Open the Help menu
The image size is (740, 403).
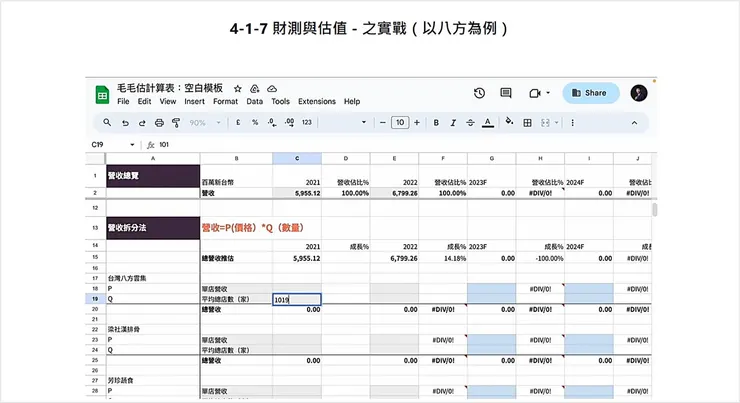tap(352, 101)
